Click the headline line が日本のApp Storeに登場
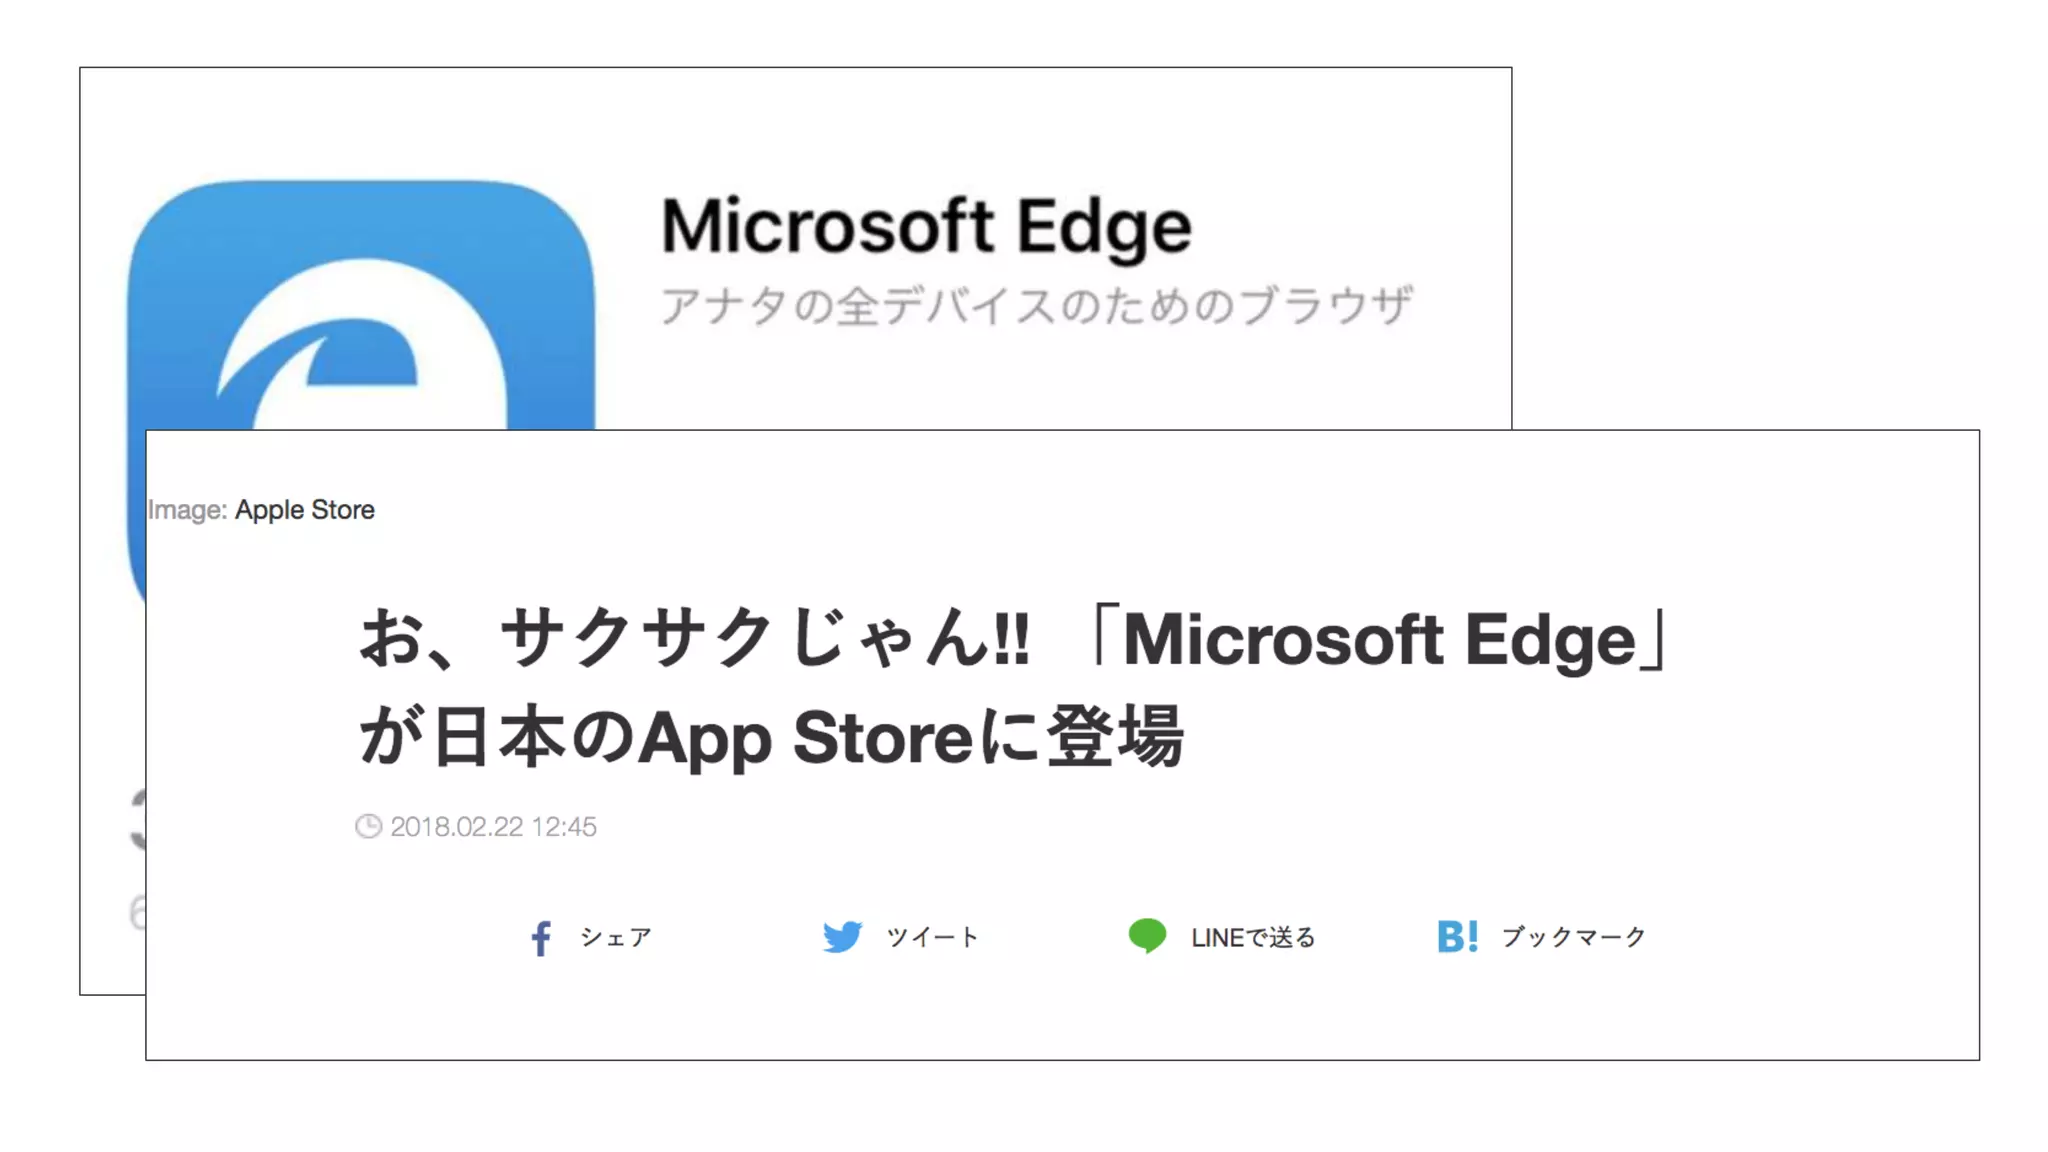Screen dimensions: 2048x1152 coord(771,737)
